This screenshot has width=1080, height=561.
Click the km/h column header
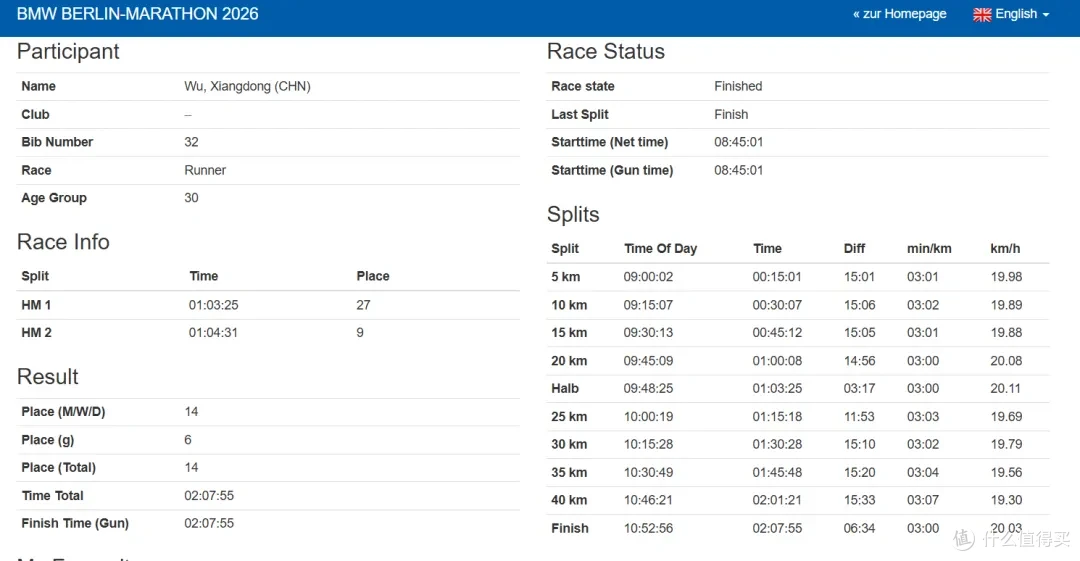1005,249
